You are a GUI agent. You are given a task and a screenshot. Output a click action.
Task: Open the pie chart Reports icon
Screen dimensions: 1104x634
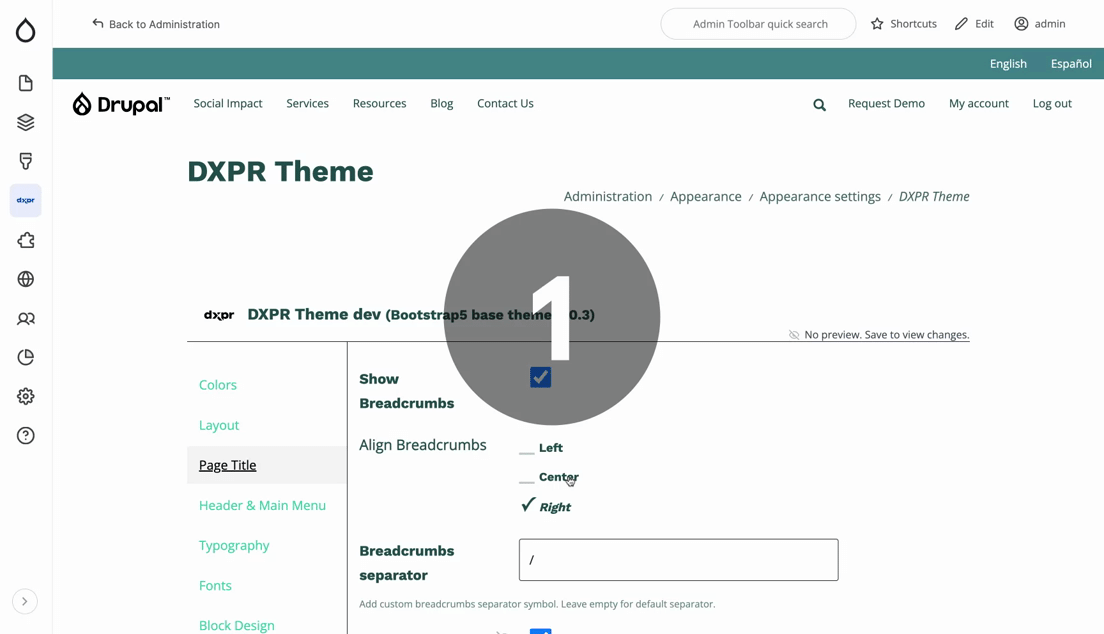(26, 357)
